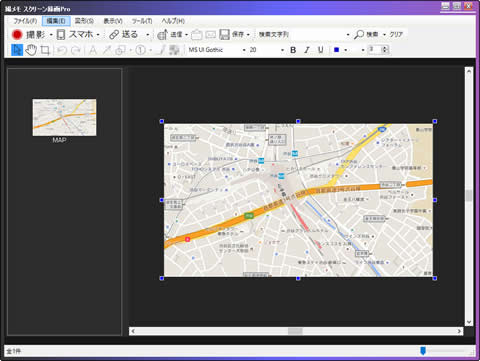Click the vertical scrollbar down arrow
The image size is (480, 361).
pos(469,322)
